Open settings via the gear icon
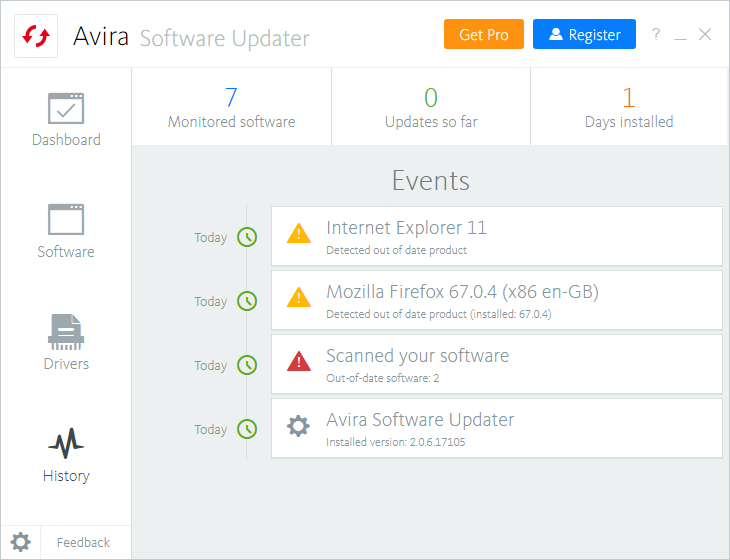The width and height of the screenshot is (730, 560). (21, 543)
